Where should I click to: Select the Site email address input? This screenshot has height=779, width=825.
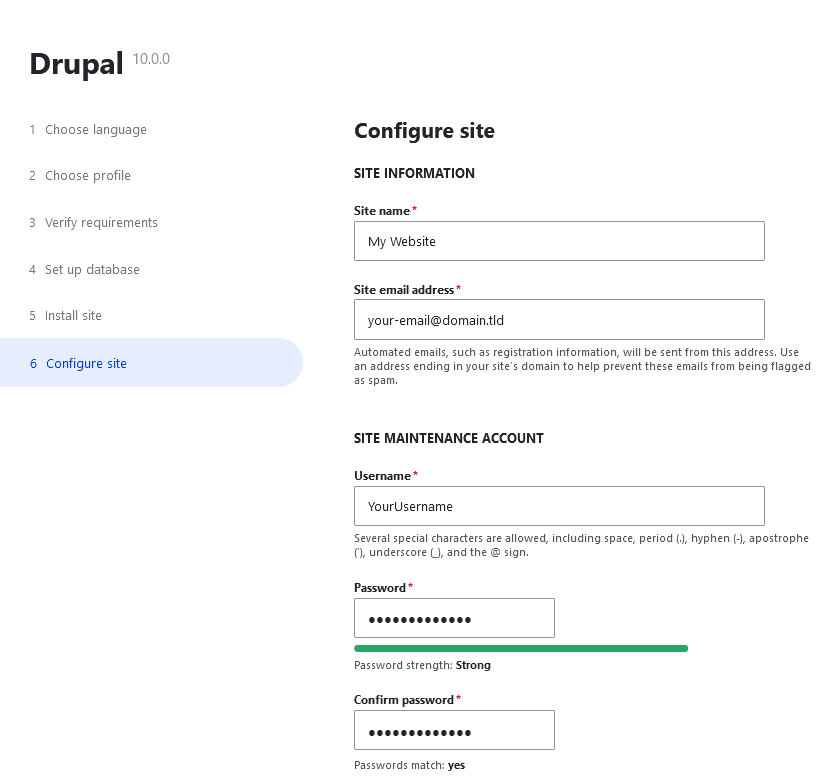[558, 319]
